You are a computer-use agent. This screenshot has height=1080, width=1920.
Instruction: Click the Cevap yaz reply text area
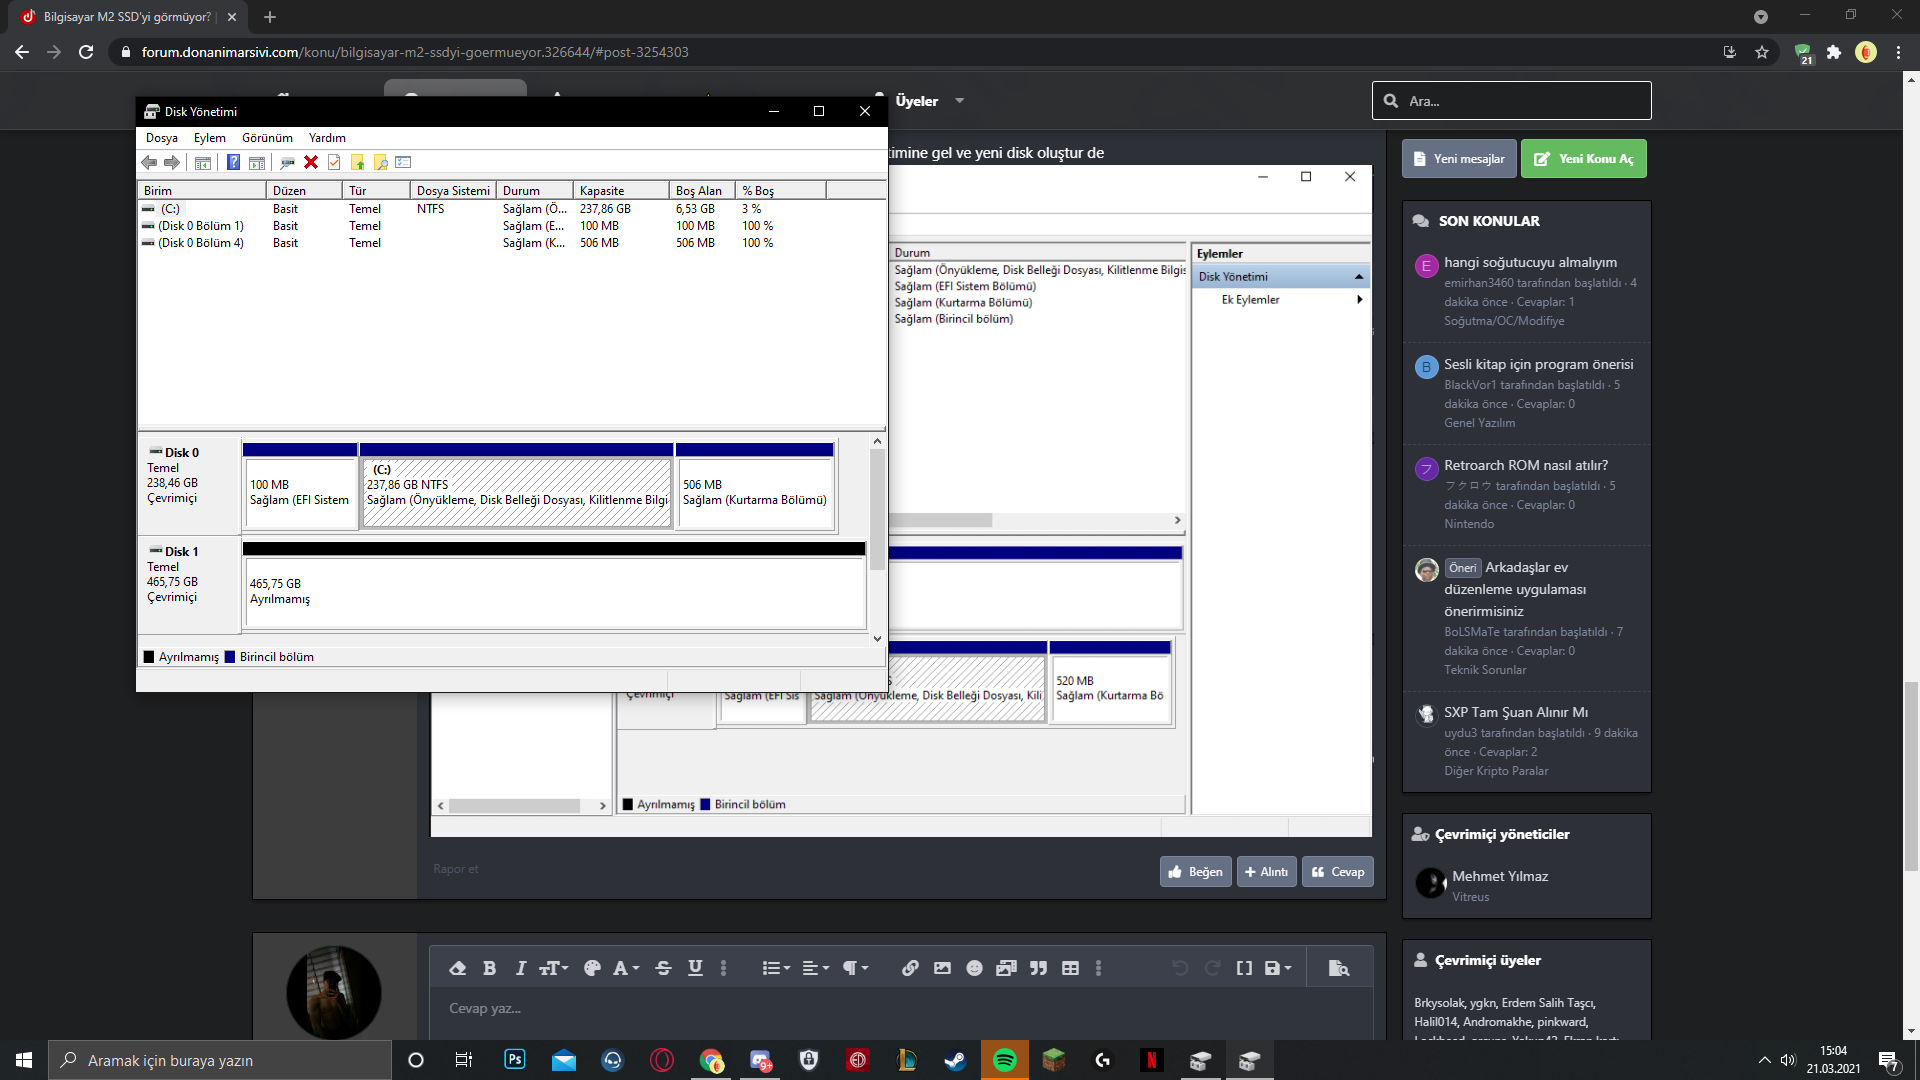pos(900,1012)
